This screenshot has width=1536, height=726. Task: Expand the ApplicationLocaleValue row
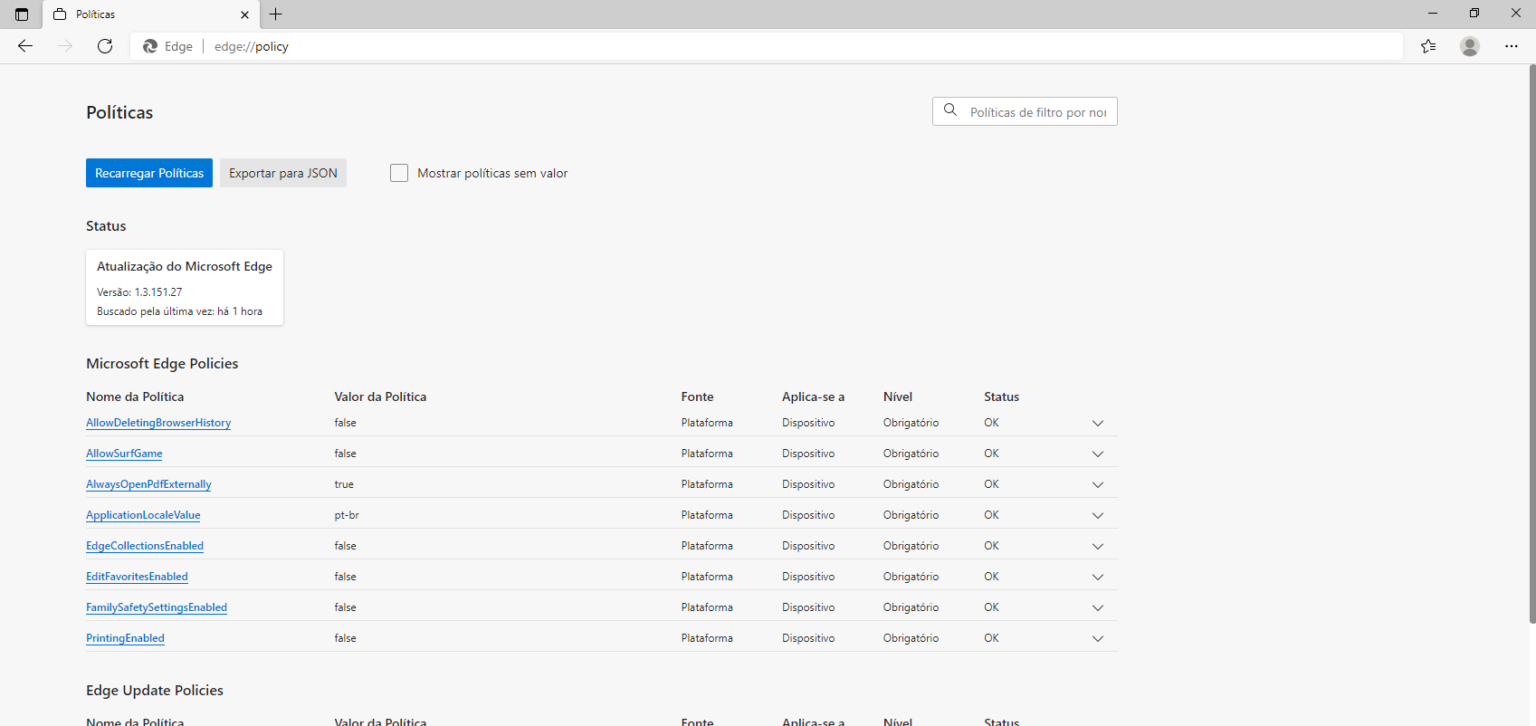click(x=1097, y=514)
